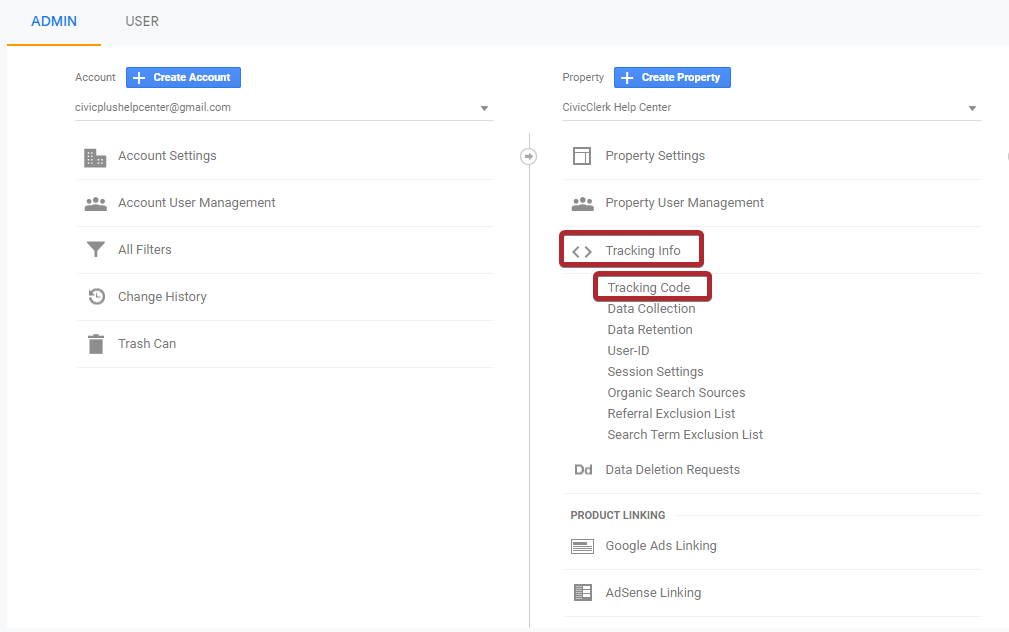Open Account Settings

(x=167, y=156)
